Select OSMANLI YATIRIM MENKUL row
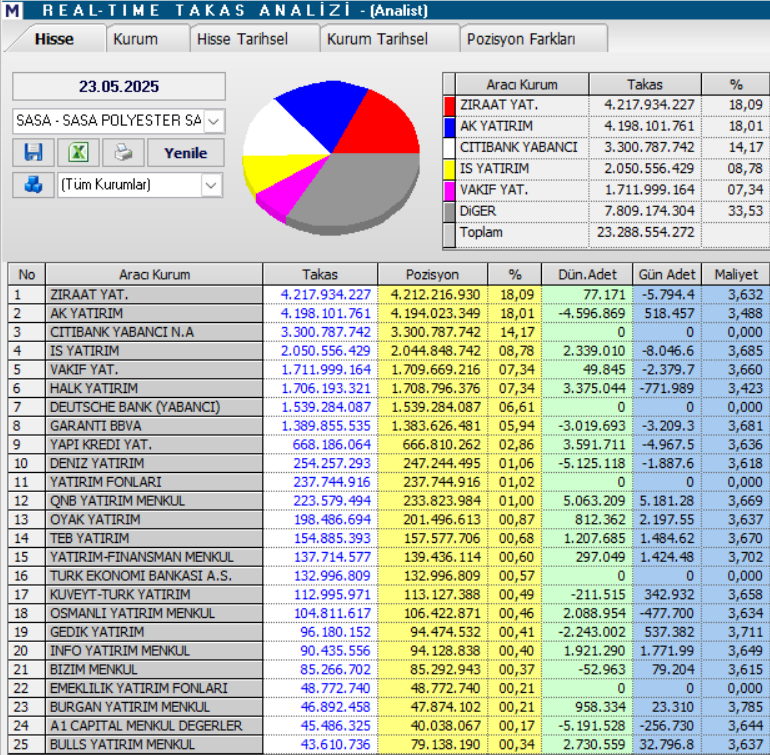Screen dimensions: 770x755 (388, 613)
